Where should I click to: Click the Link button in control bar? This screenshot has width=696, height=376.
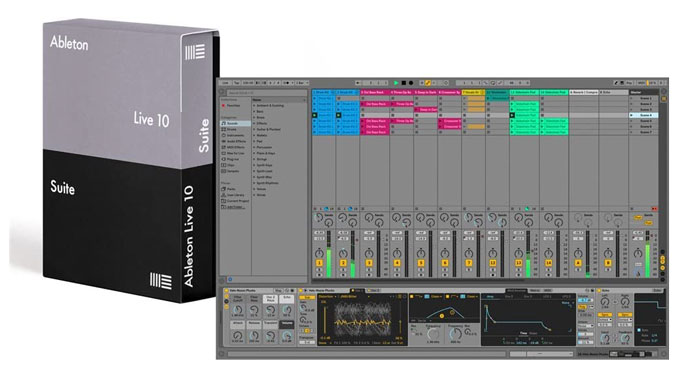pos(225,83)
